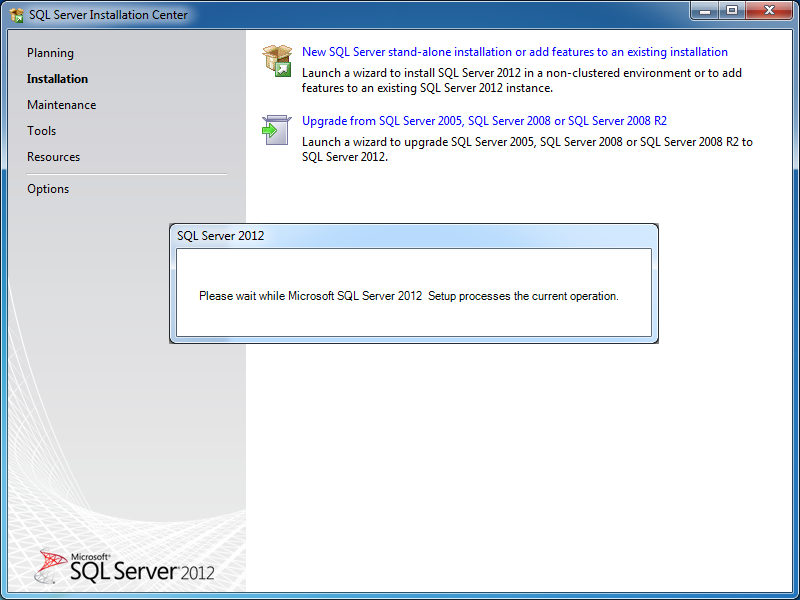Start Upgrade from SQL Server 2005 link
800x600 pixels.
point(484,121)
